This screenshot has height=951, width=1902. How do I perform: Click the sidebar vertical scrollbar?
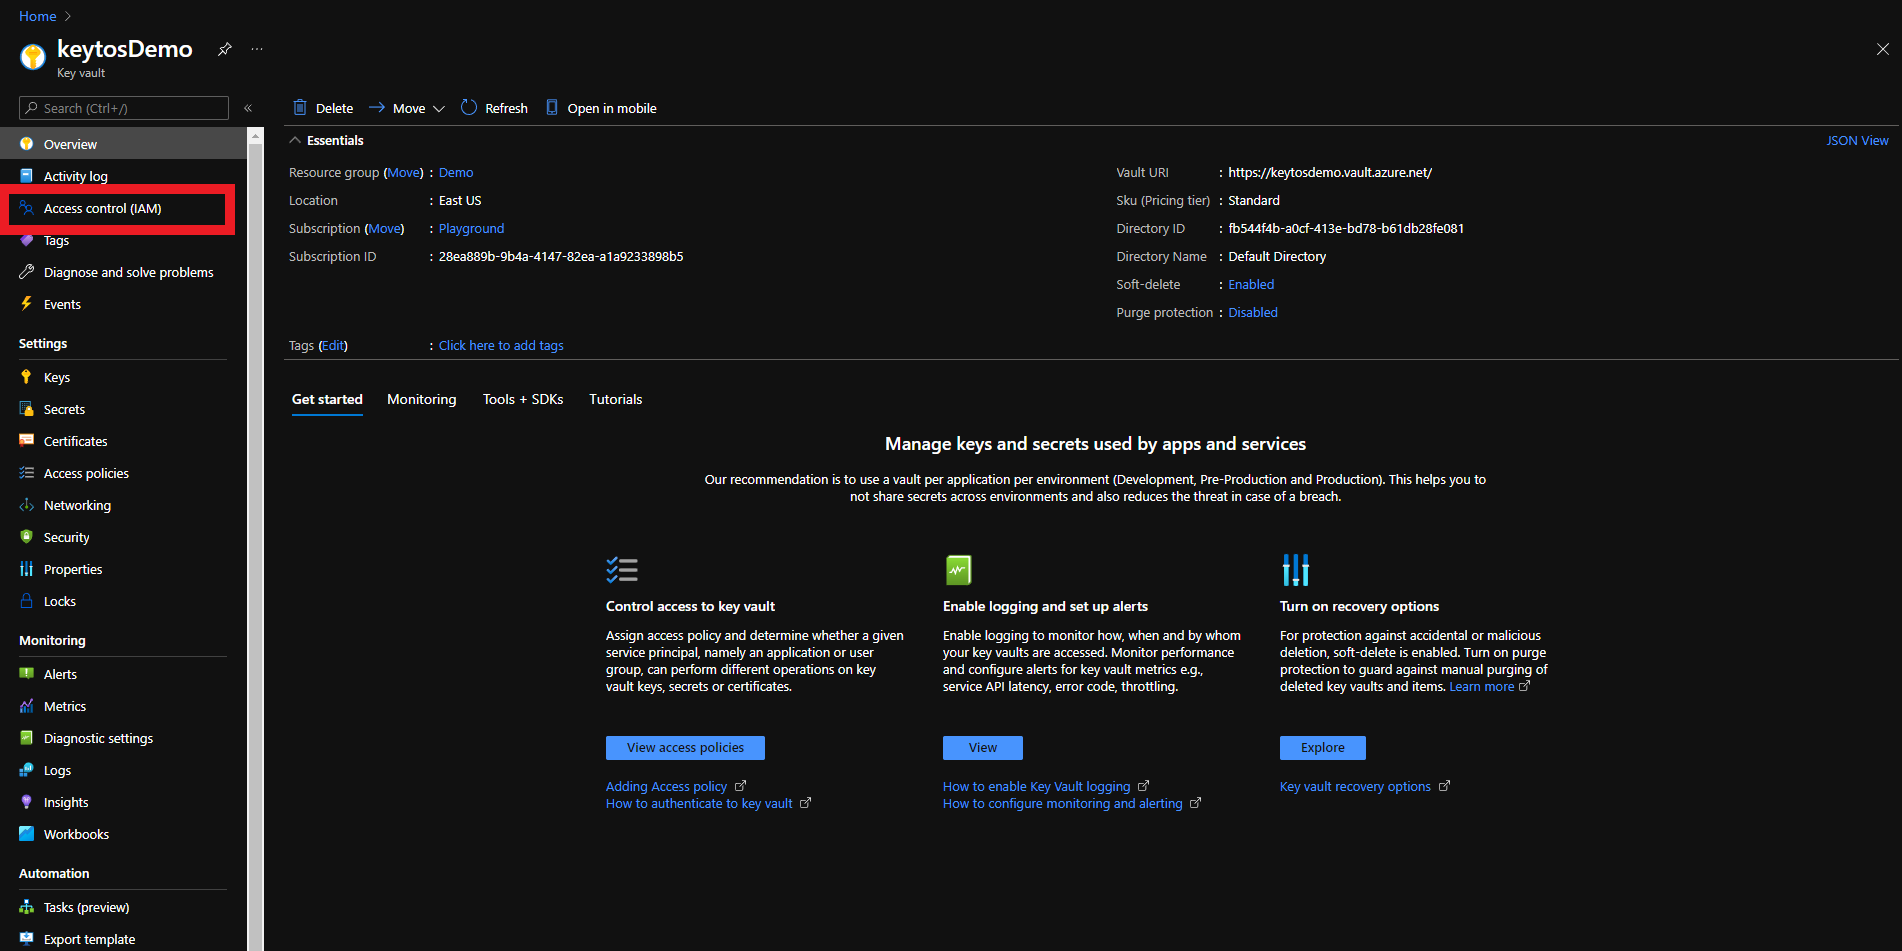[x=256, y=545]
